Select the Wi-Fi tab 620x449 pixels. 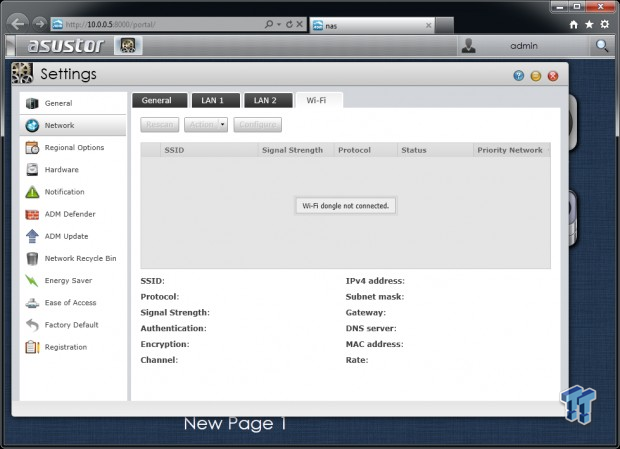(x=319, y=100)
